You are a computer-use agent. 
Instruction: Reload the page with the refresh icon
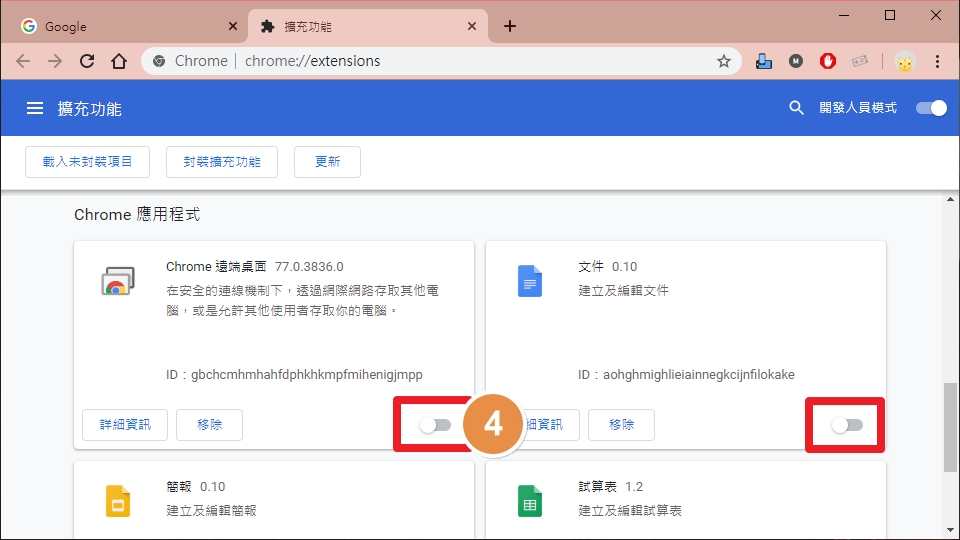[87, 61]
